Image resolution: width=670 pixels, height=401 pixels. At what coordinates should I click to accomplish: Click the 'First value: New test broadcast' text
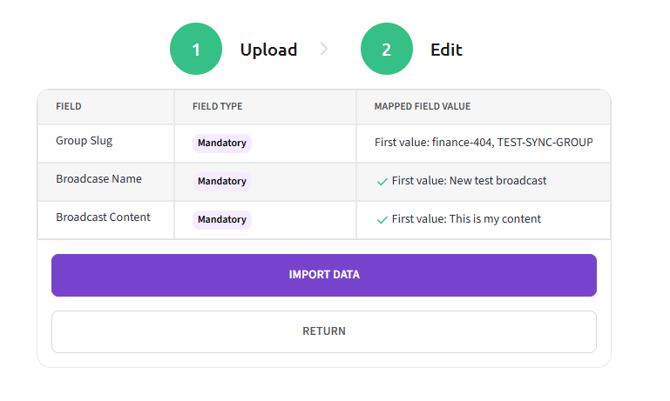tap(469, 181)
